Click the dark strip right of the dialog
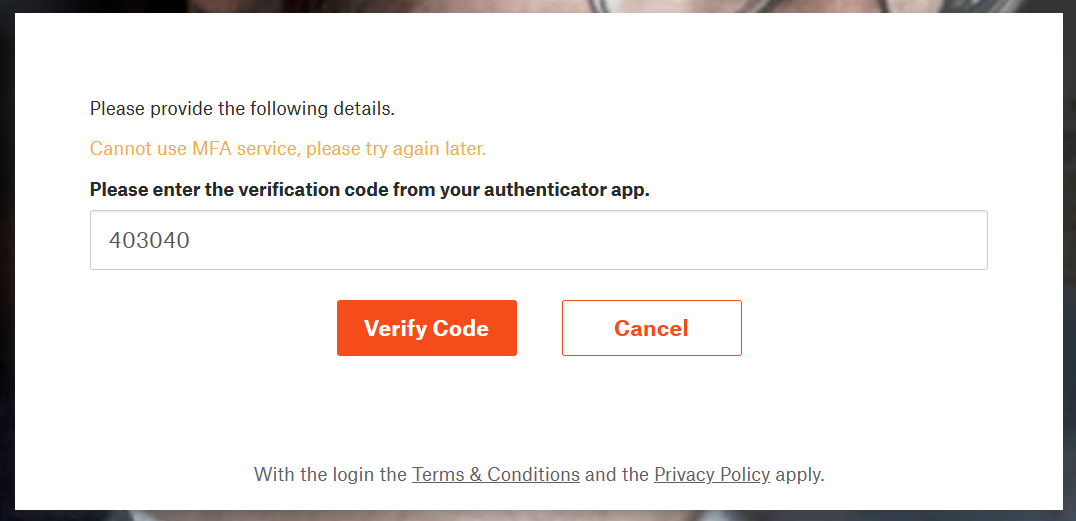This screenshot has height=521, width=1076. coord(1069,261)
